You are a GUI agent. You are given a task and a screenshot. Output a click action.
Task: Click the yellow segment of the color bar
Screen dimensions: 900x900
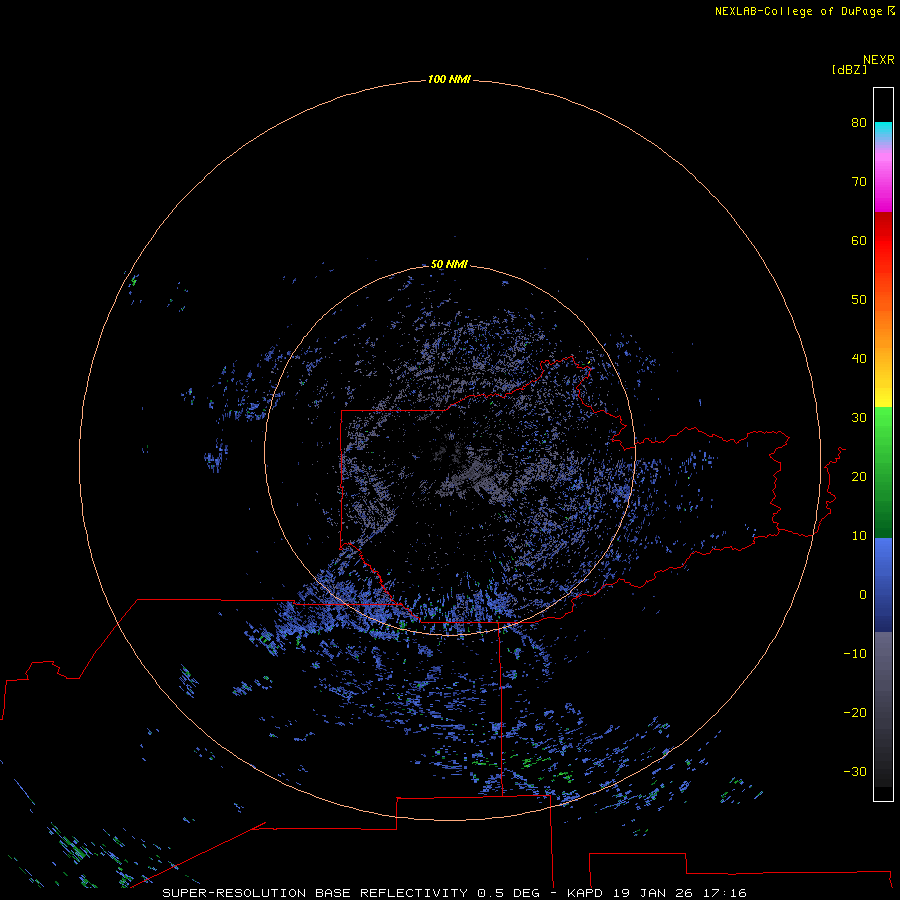[x=883, y=394]
